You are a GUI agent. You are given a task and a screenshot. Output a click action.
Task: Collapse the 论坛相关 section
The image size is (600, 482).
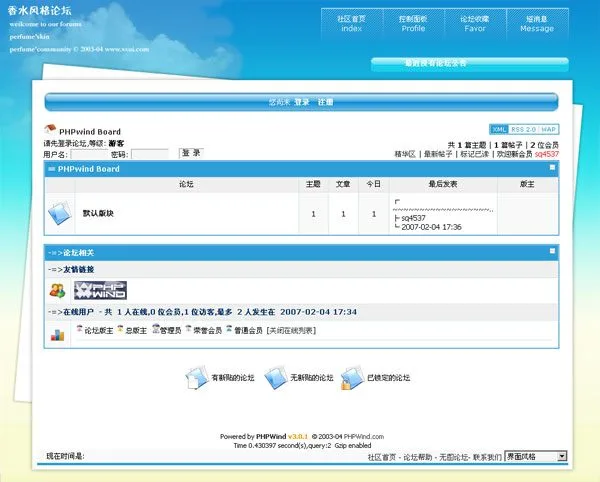pyautogui.click(x=552, y=251)
